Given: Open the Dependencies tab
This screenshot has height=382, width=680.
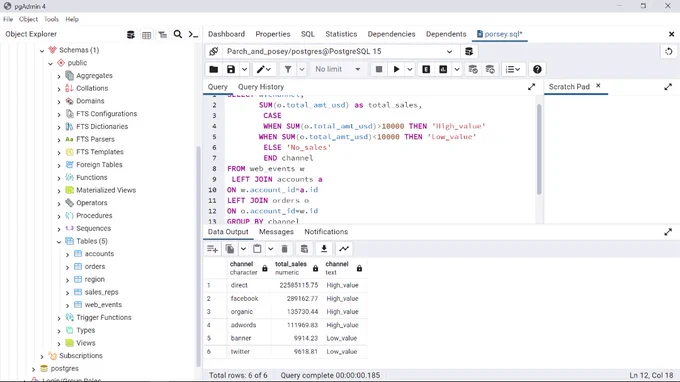Looking at the screenshot, I should click(x=391, y=34).
